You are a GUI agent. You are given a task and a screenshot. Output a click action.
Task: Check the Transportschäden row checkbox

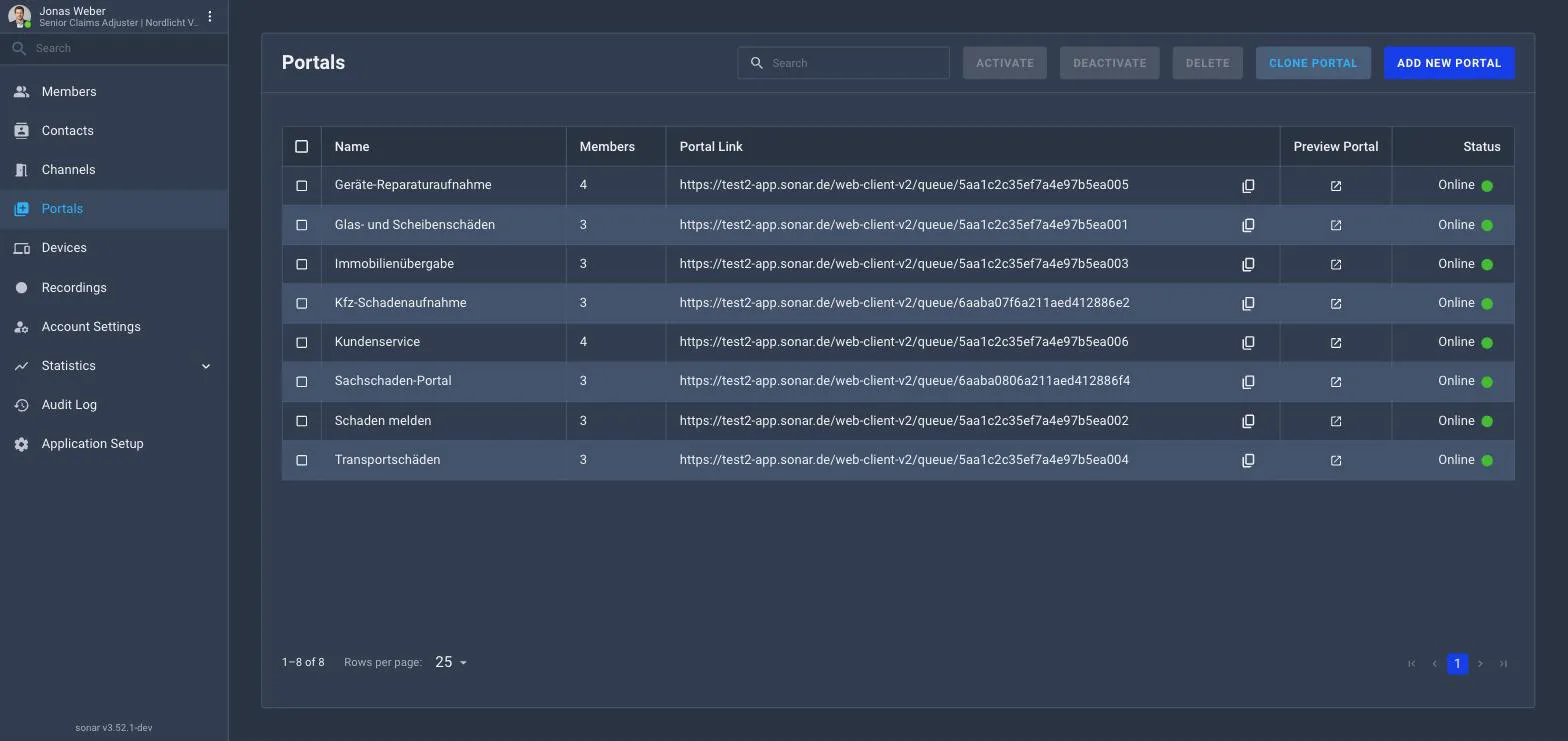[x=302, y=460]
